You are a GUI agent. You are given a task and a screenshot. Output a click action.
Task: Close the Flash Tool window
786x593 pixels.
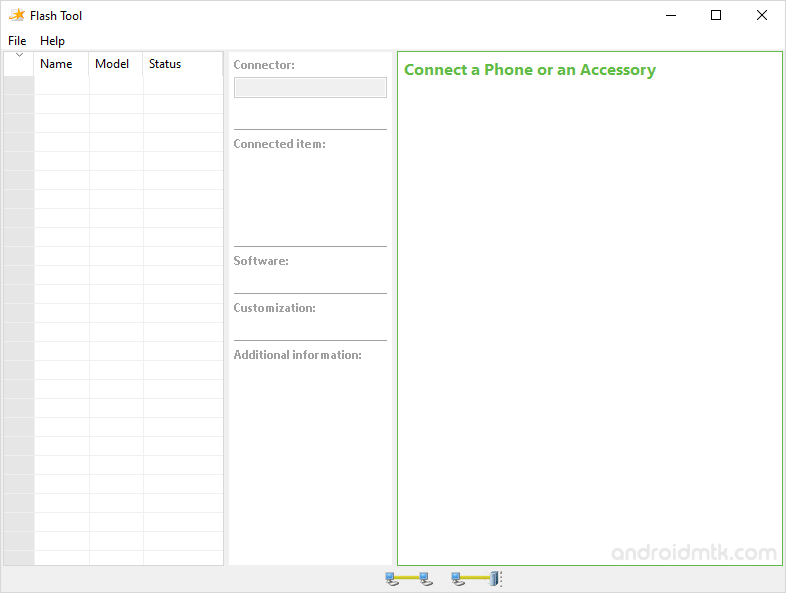[761, 16]
